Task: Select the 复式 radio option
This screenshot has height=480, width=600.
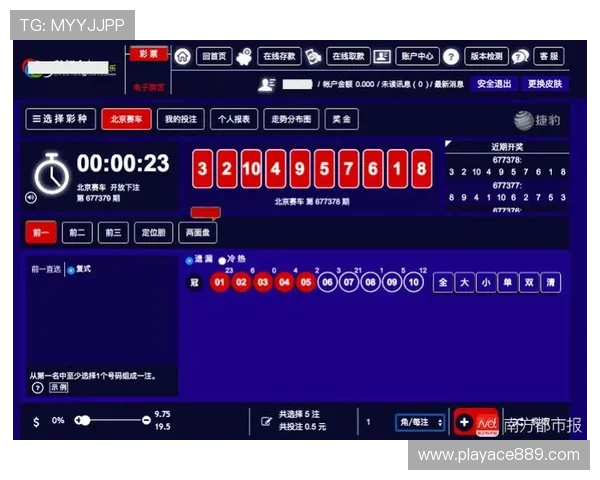Action: click(70, 269)
